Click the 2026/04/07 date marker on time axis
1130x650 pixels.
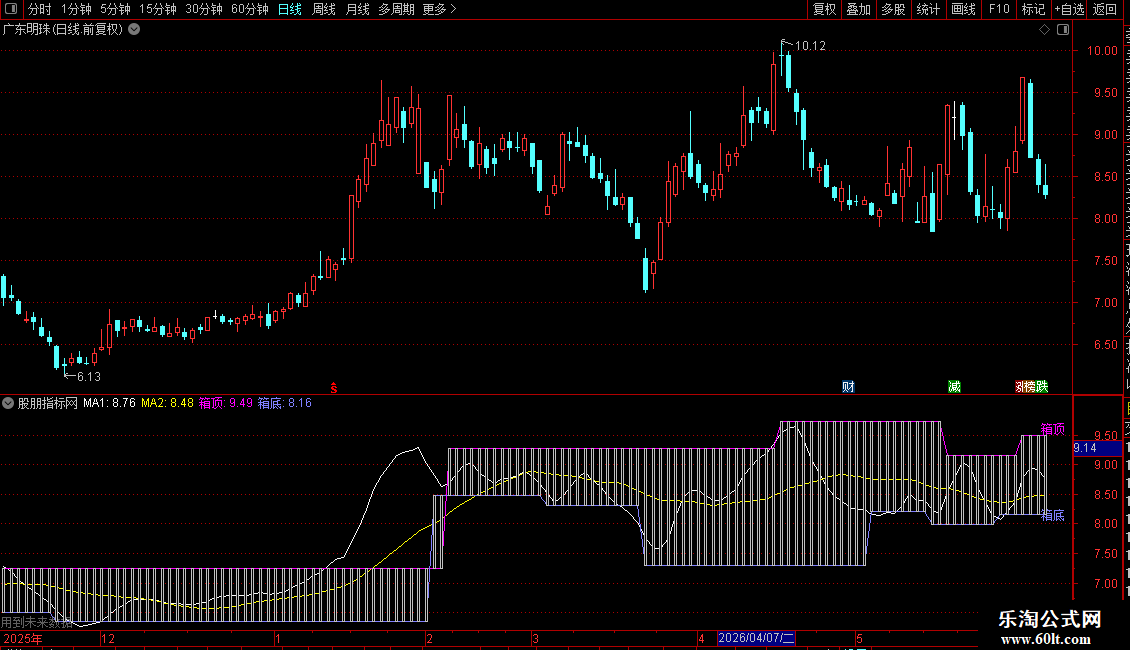(x=756, y=638)
